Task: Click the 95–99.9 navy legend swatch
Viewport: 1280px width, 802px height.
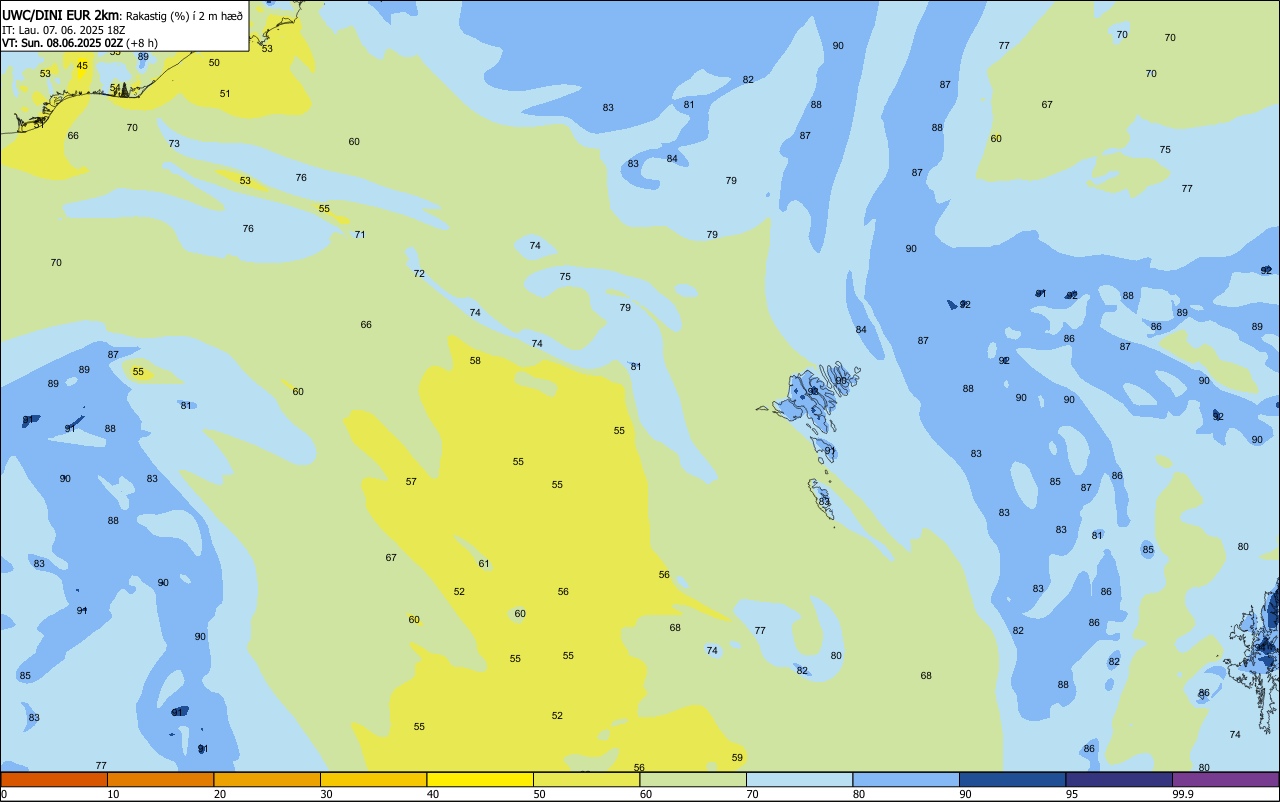Action: (x=1119, y=779)
